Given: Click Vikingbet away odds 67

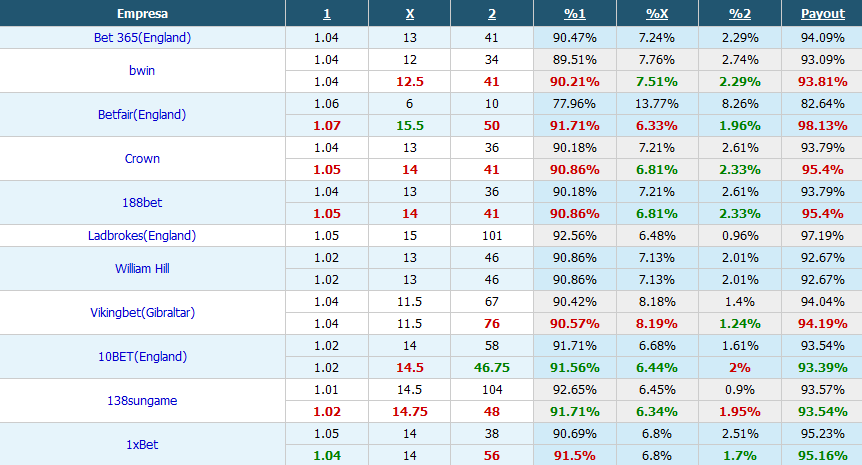Looking at the screenshot, I should click(491, 302).
